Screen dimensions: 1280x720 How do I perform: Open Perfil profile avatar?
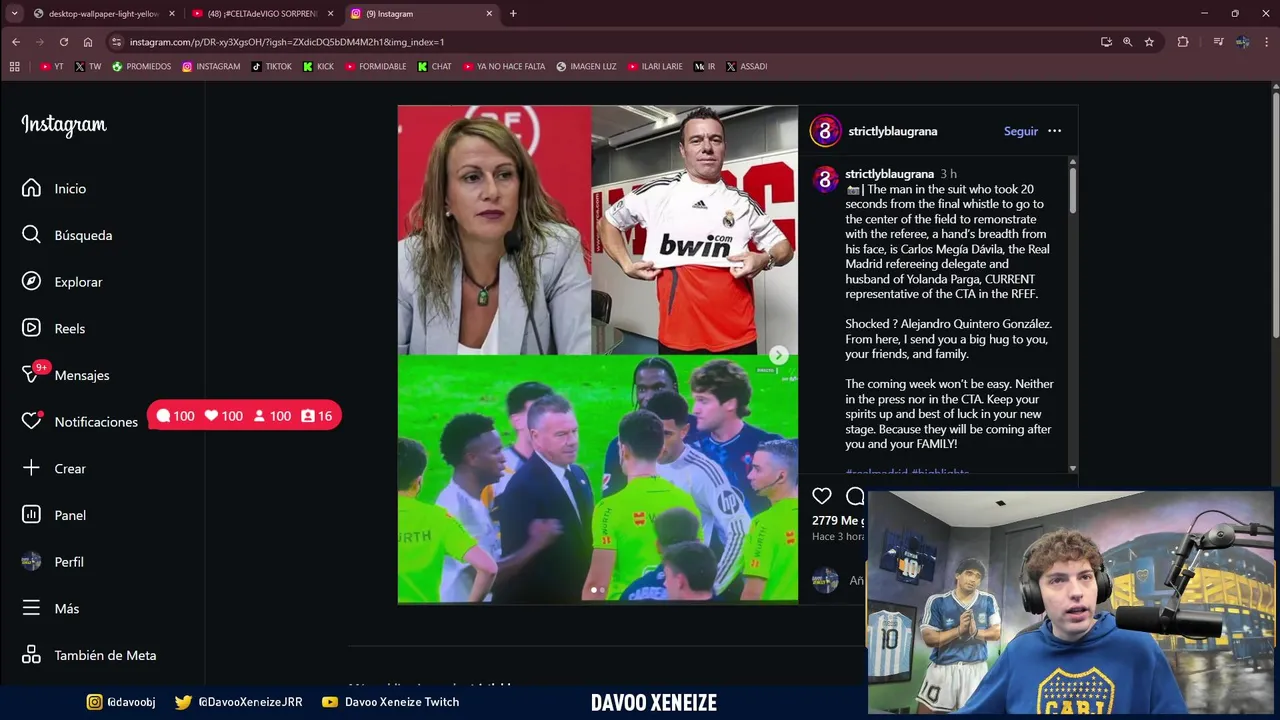(x=31, y=562)
